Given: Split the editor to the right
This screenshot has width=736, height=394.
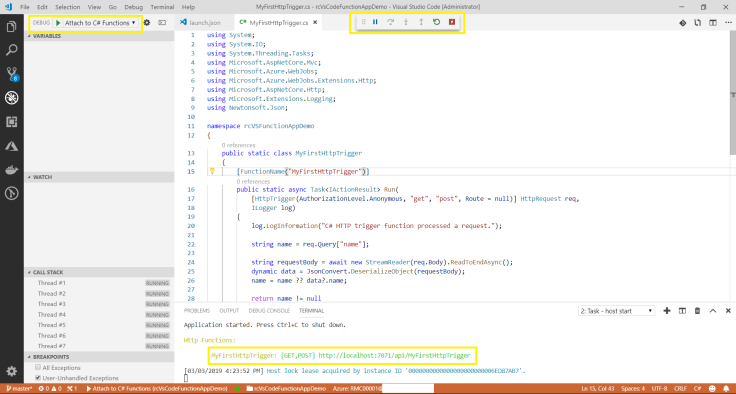Looking at the screenshot, I should (x=713, y=23).
